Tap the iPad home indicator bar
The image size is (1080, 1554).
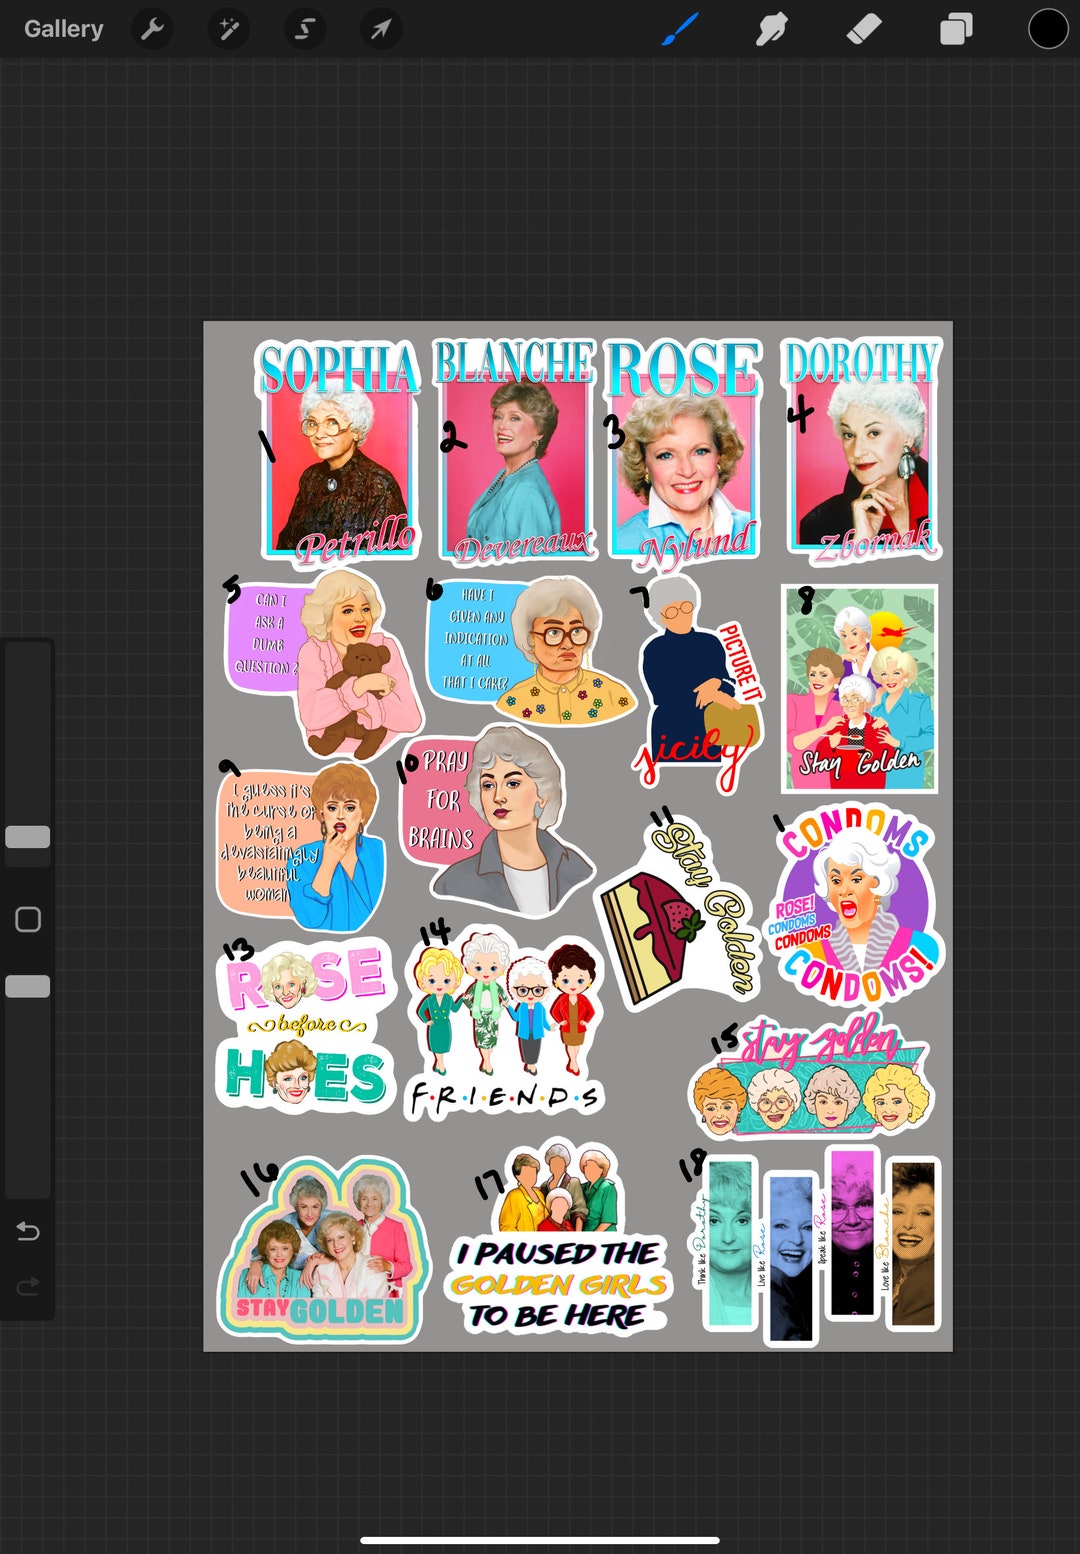540,1540
